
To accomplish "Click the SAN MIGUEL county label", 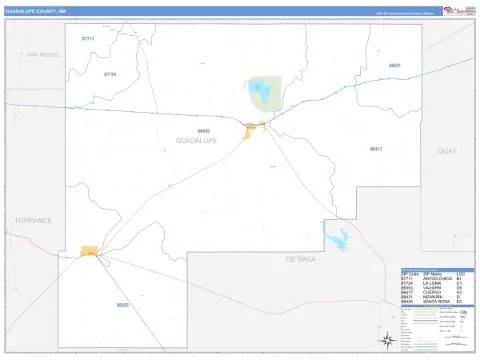I will coord(43,55).
